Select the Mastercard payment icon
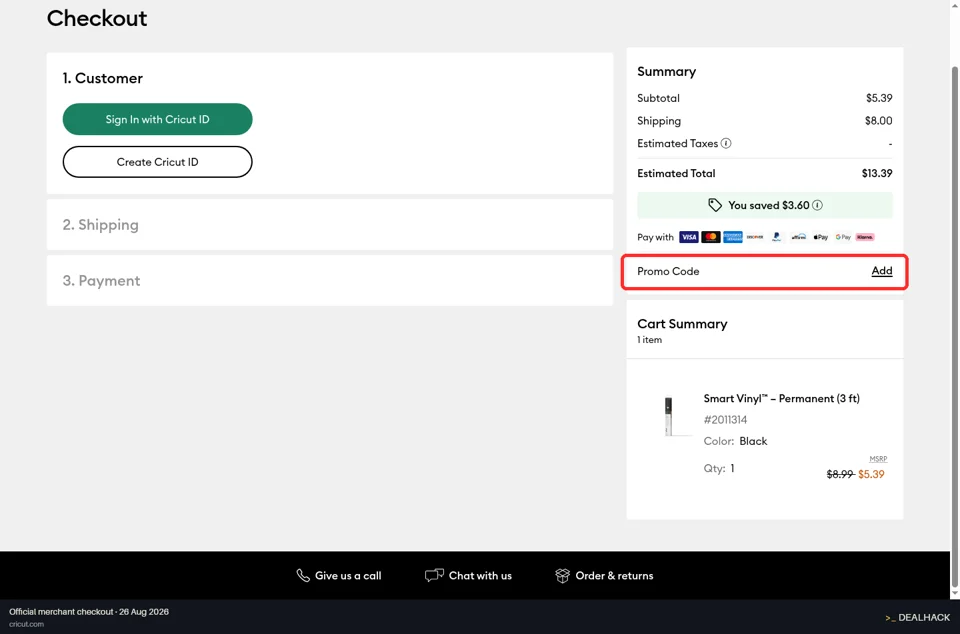The image size is (960, 634). click(x=711, y=237)
